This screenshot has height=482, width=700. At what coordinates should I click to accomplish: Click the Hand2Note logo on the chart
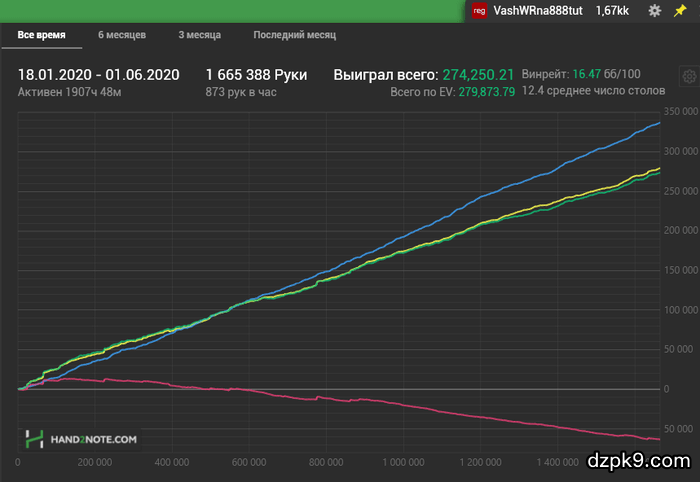(x=83, y=438)
